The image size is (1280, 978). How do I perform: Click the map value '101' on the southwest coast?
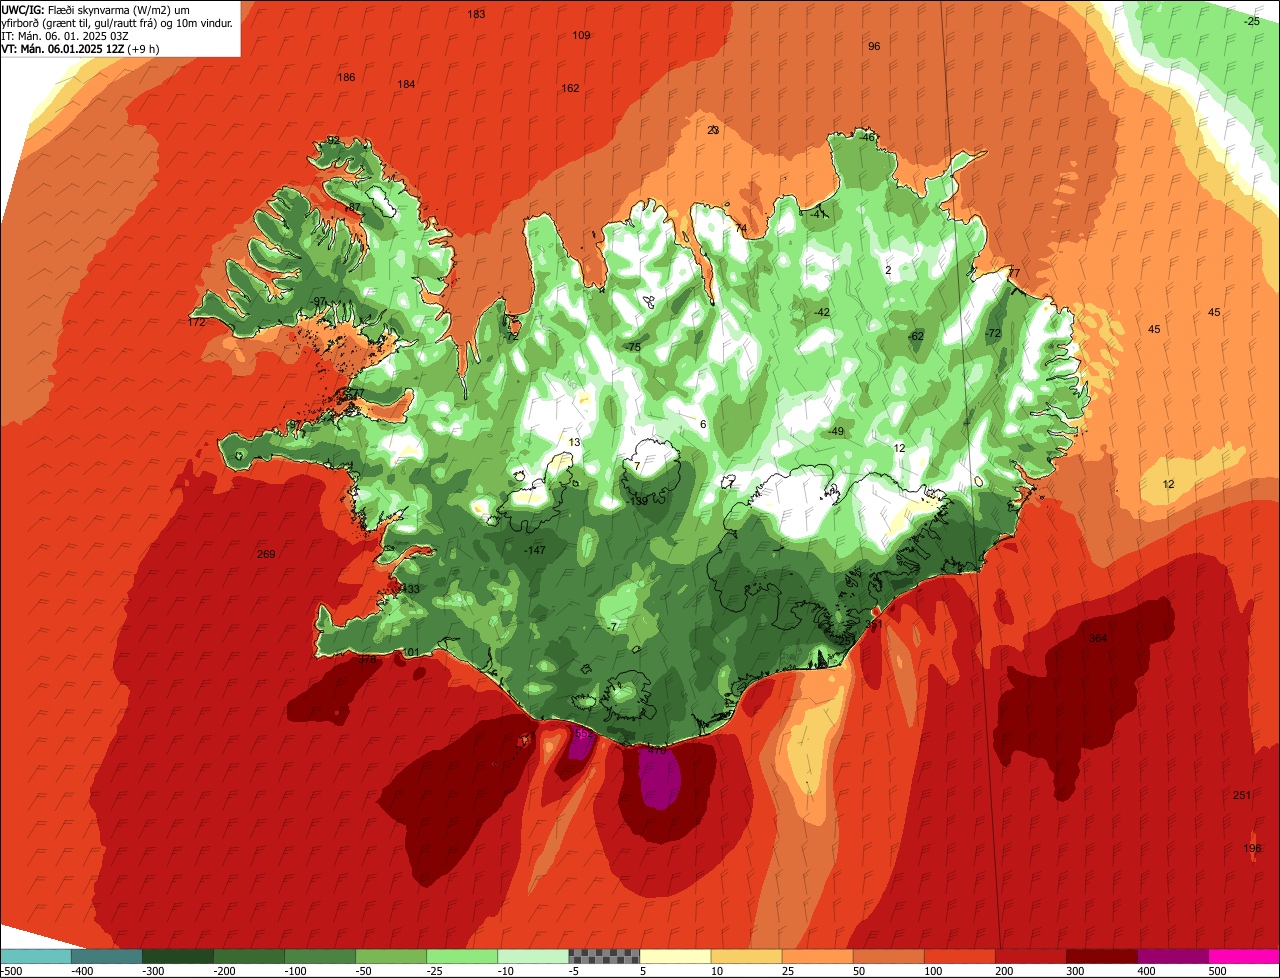pos(410,652)
